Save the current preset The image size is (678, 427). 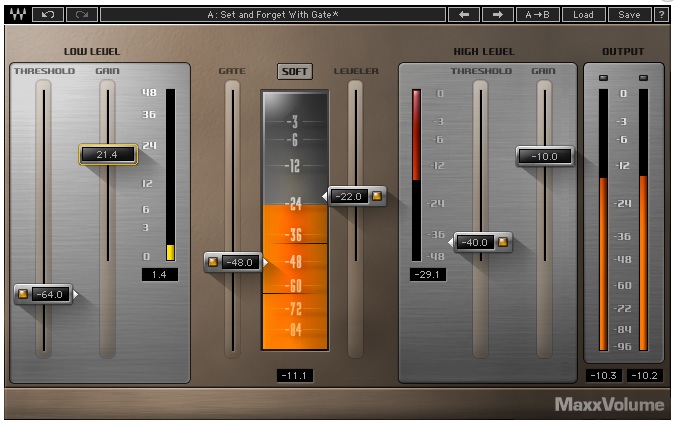coord(629,14)
